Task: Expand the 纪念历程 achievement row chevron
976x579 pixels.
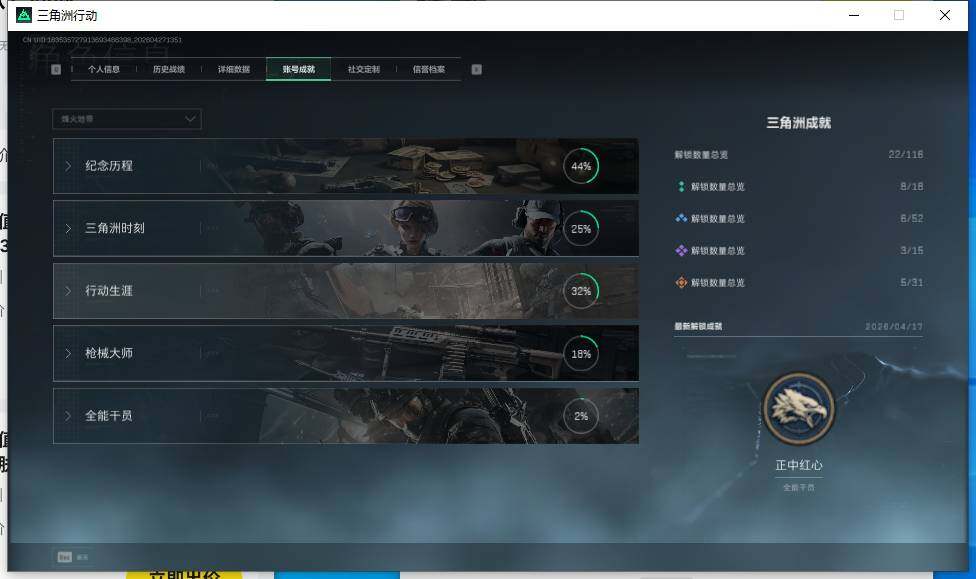Action: pyautogui.click(x=68, y=166)
